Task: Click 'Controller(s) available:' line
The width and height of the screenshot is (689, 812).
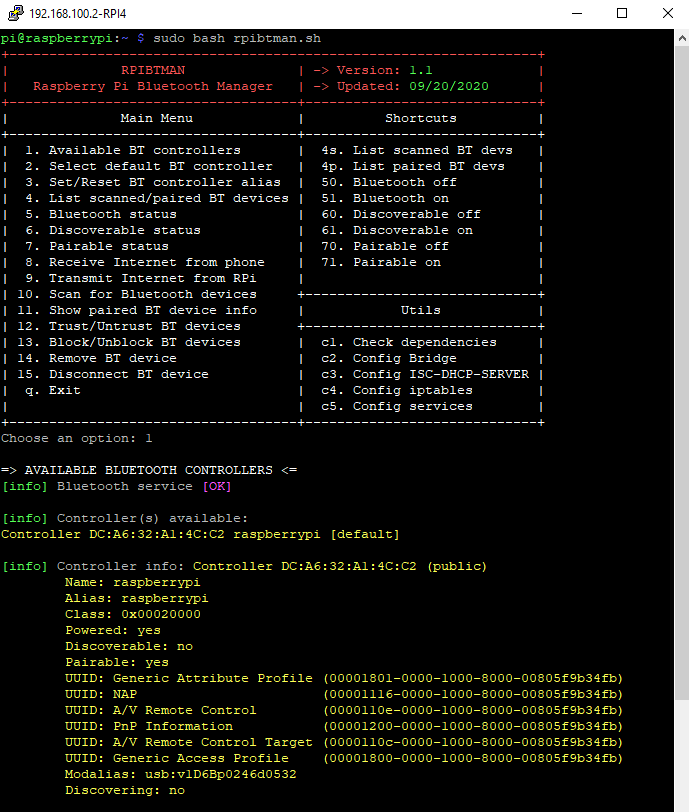Action: click(152, 519)
